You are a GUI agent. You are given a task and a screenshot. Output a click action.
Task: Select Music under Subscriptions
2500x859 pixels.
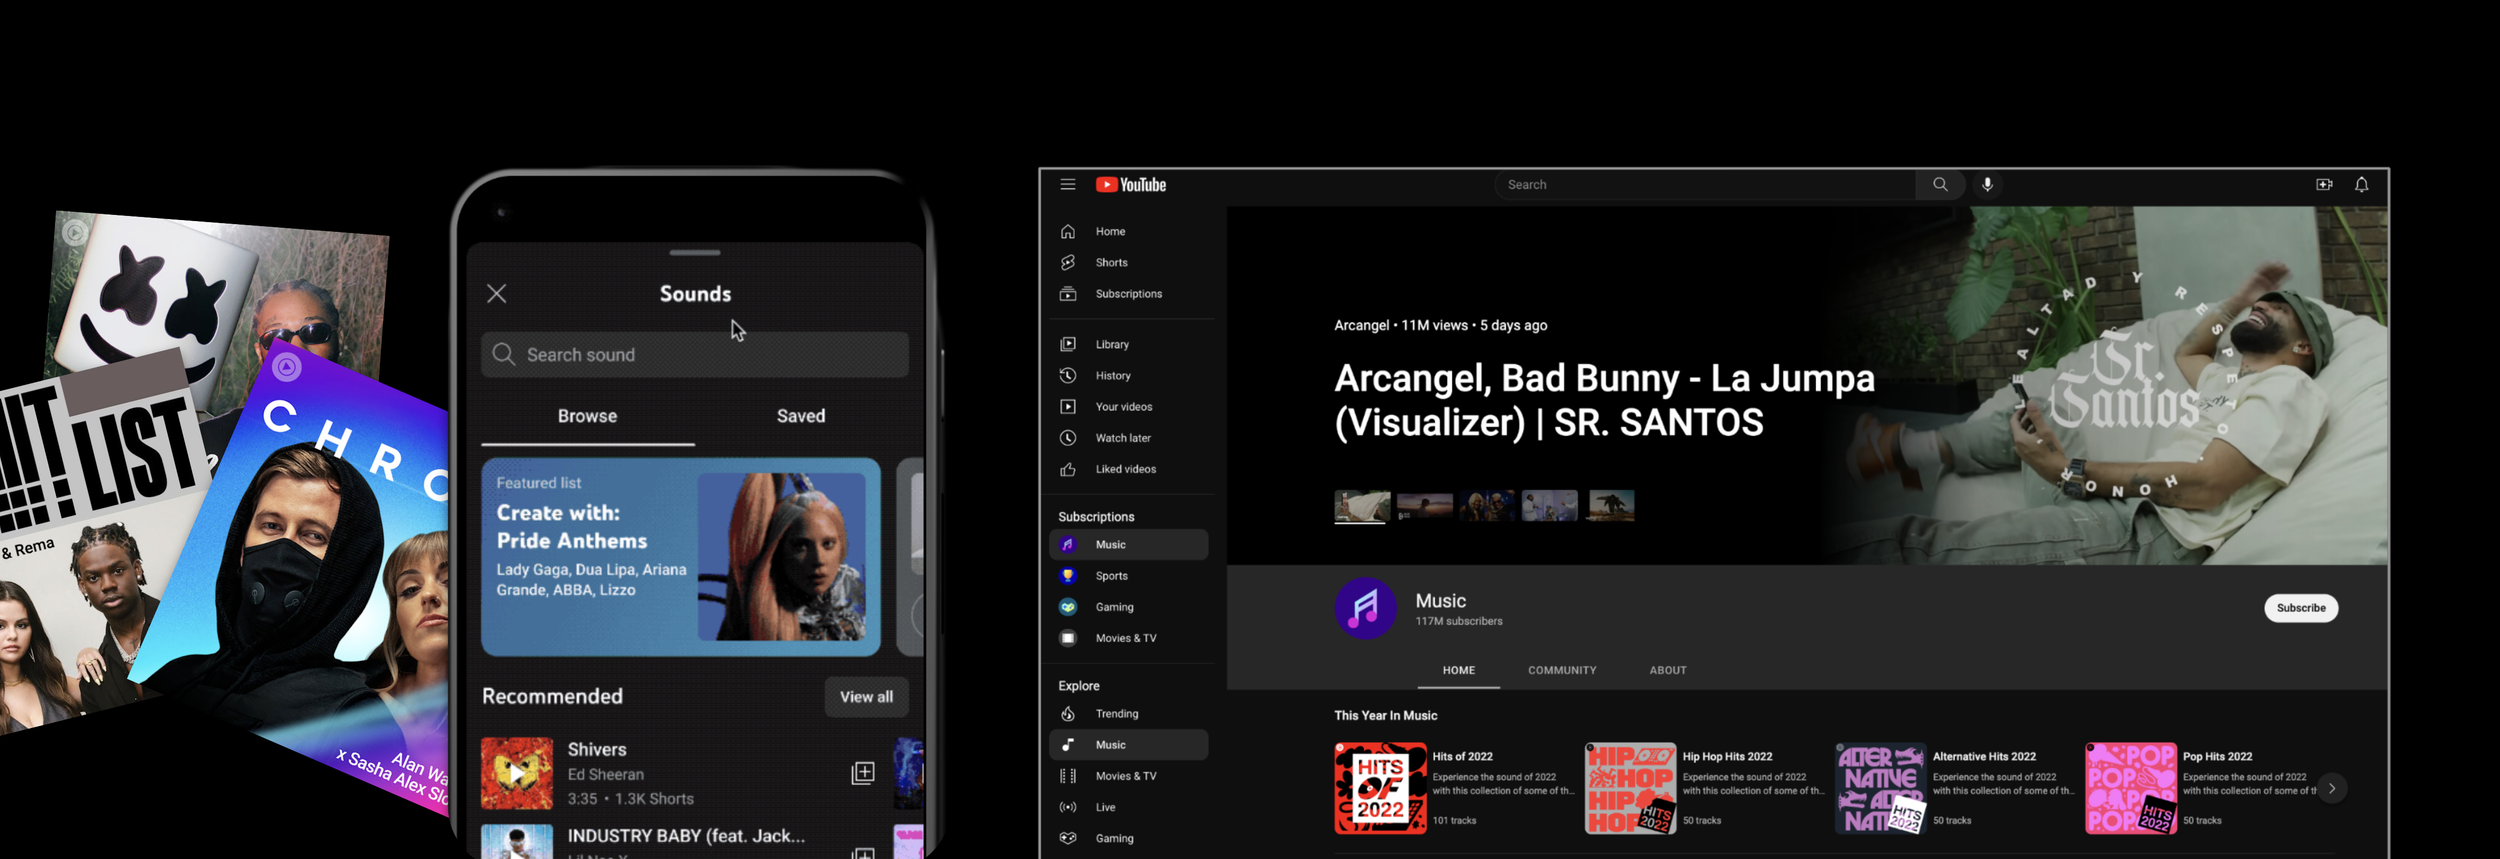1129,545
